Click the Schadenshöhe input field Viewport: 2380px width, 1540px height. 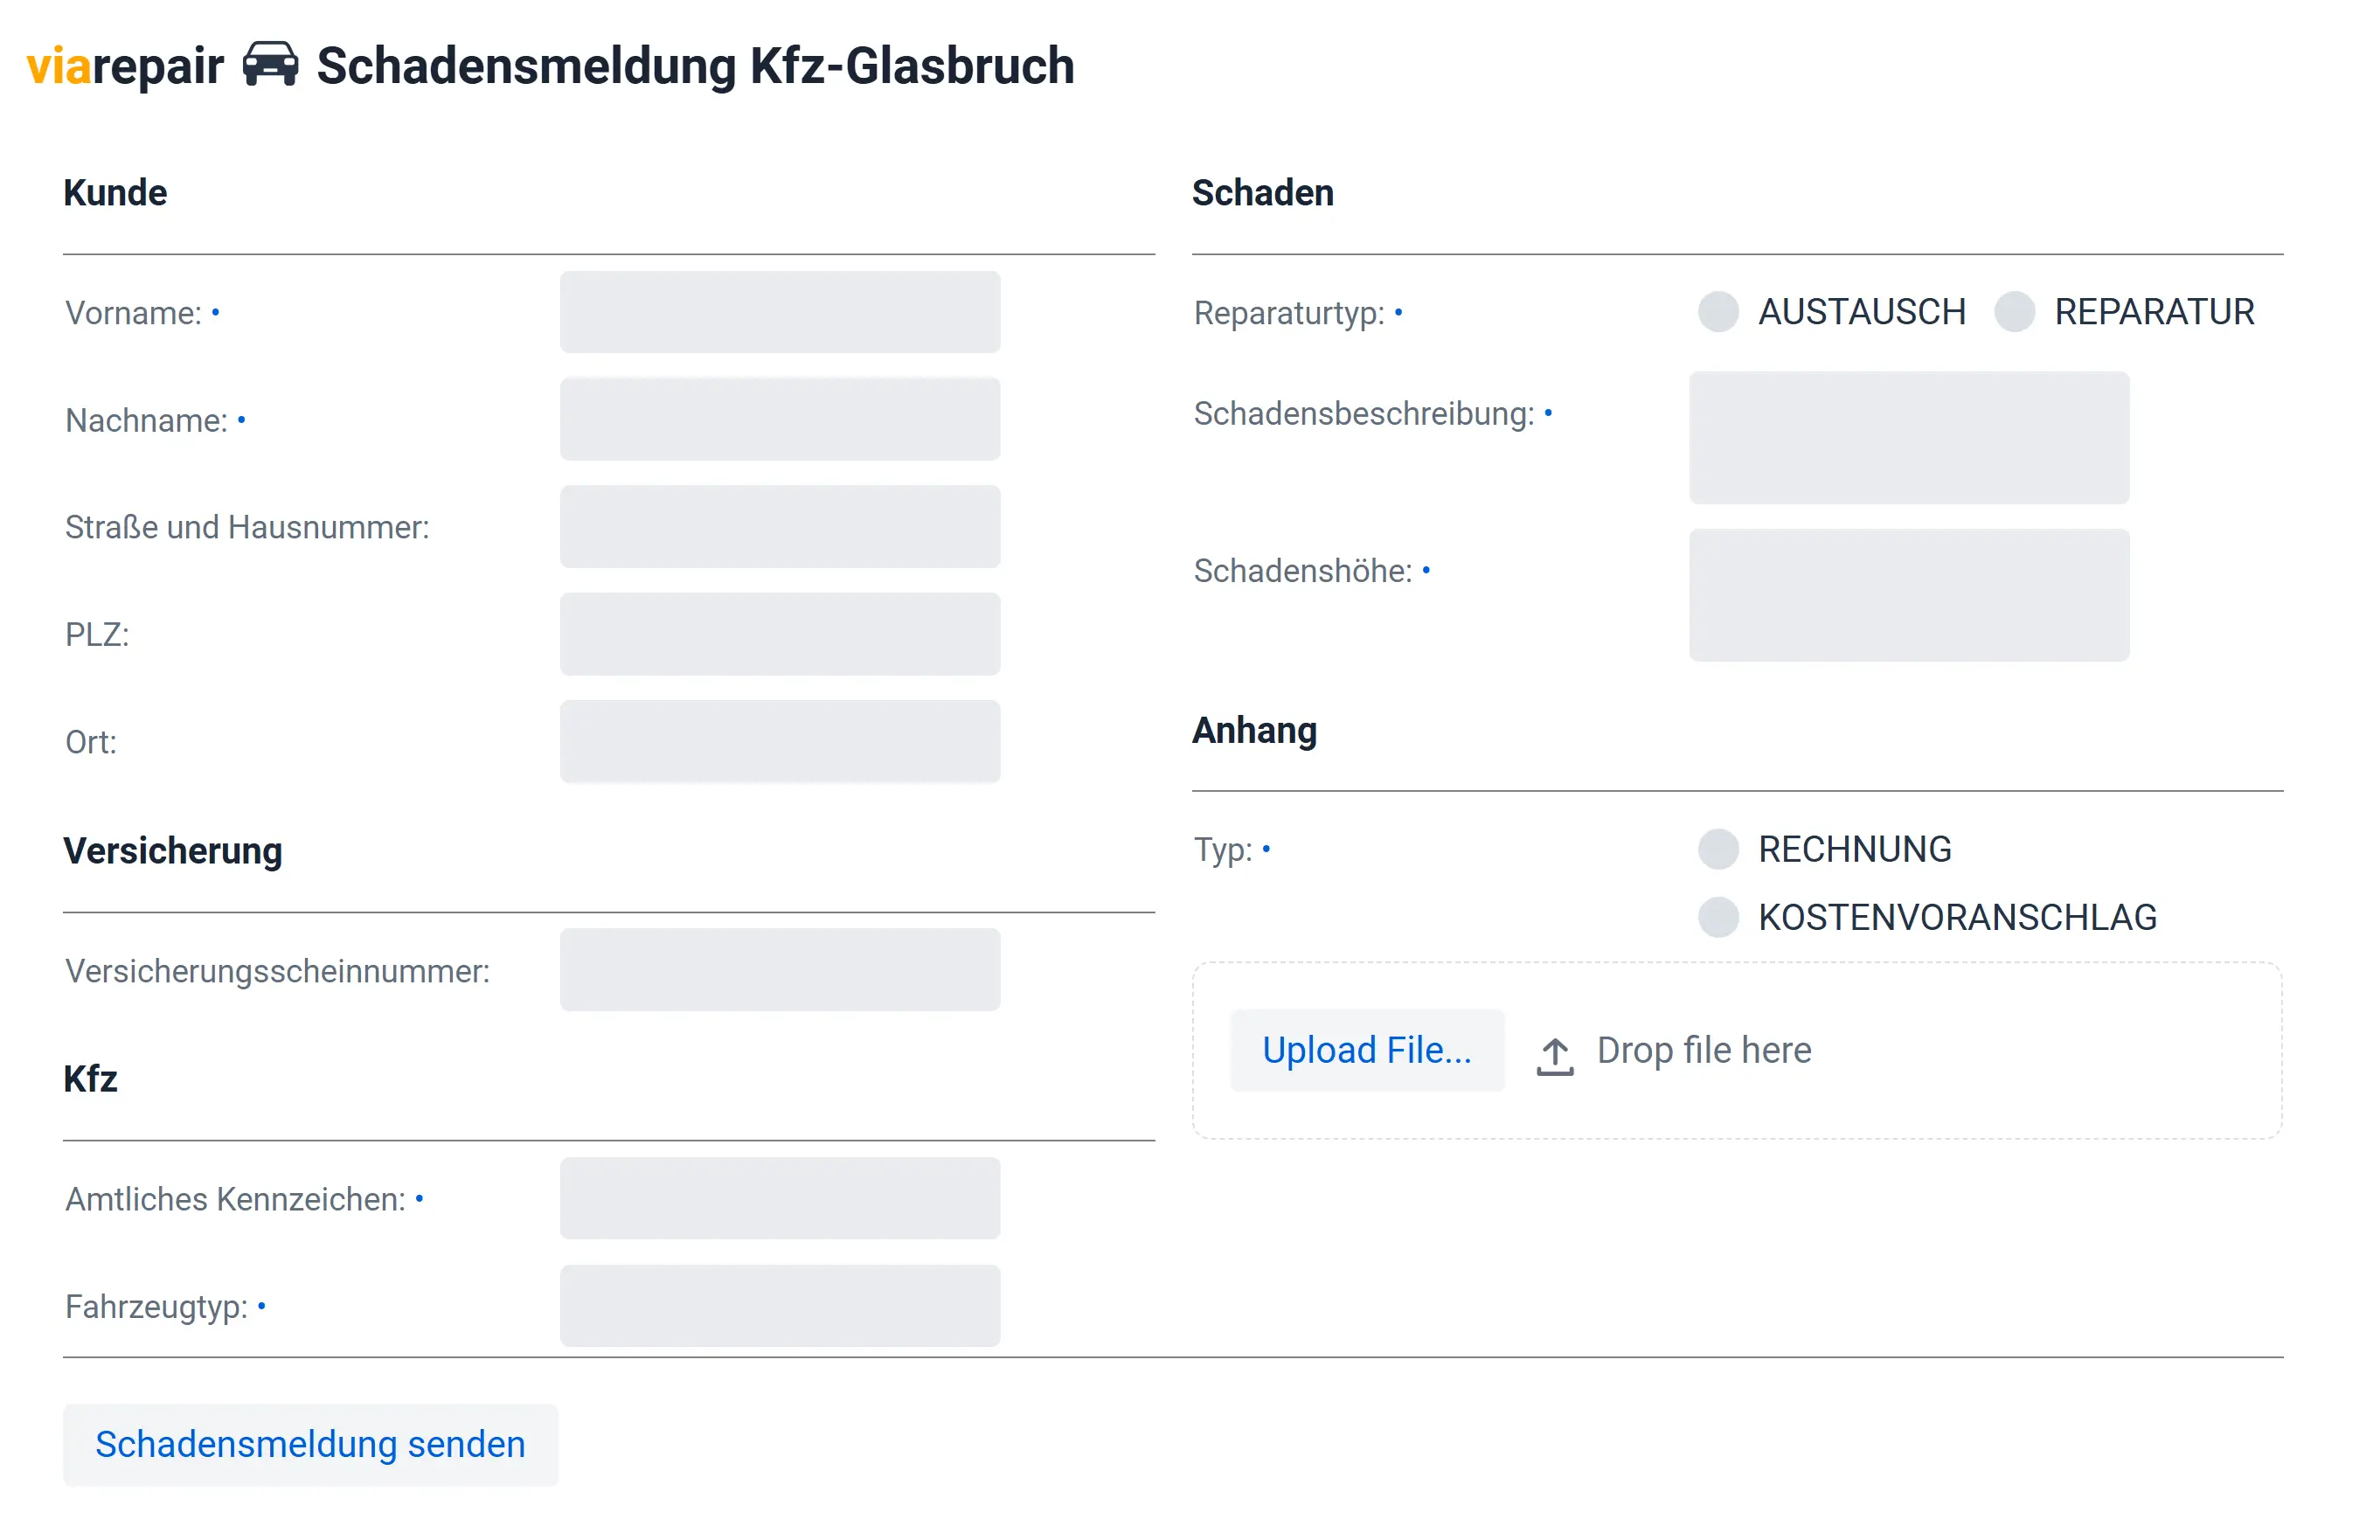[x=1909, y=595]
